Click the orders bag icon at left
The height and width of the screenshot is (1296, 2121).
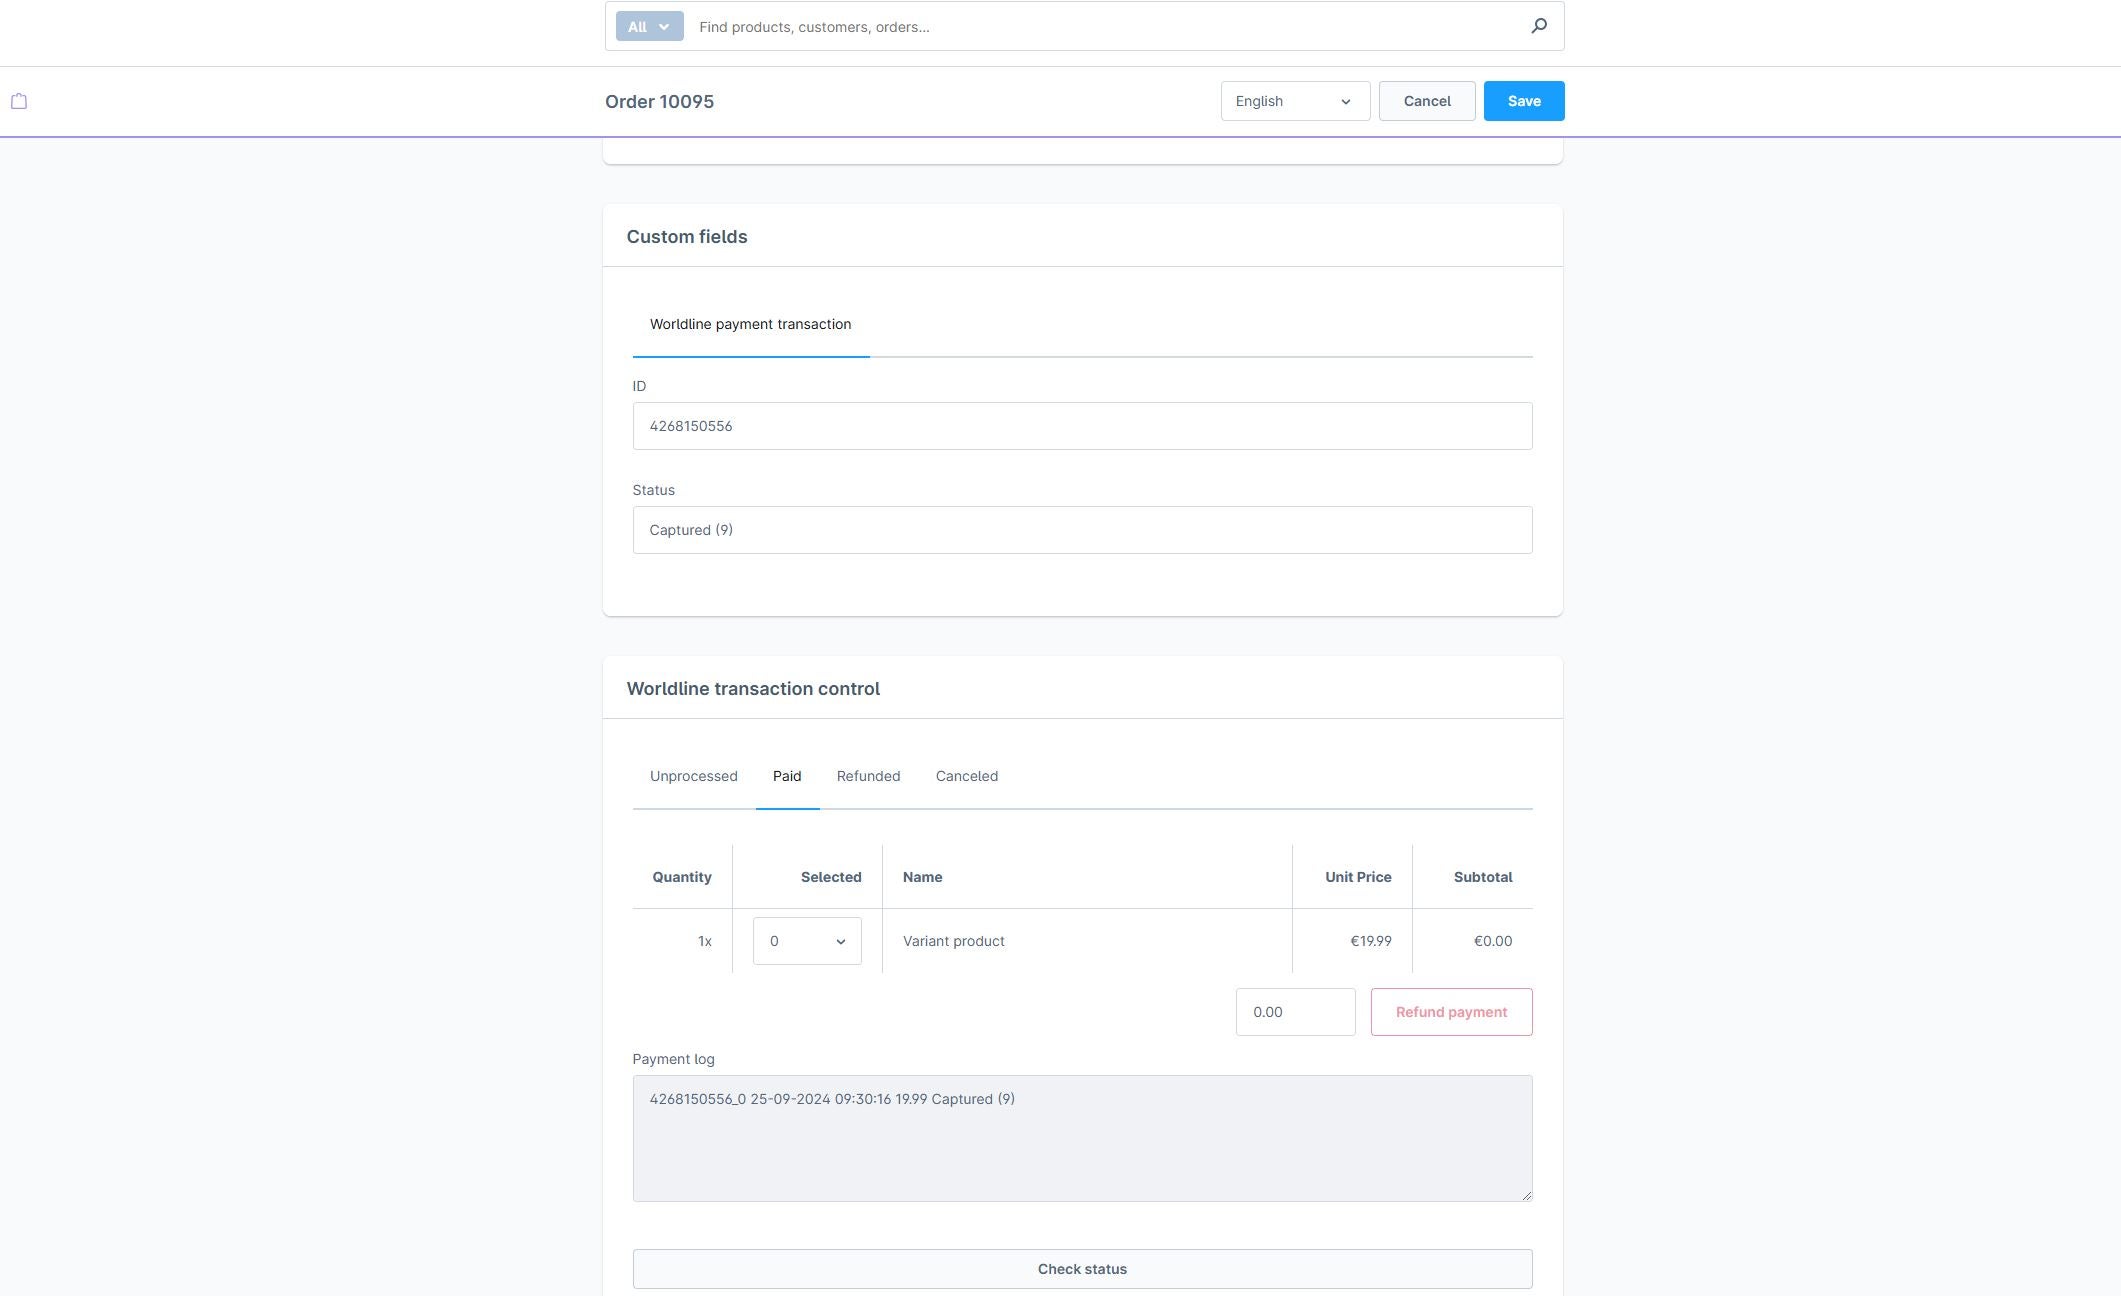[x=19, y=101]
